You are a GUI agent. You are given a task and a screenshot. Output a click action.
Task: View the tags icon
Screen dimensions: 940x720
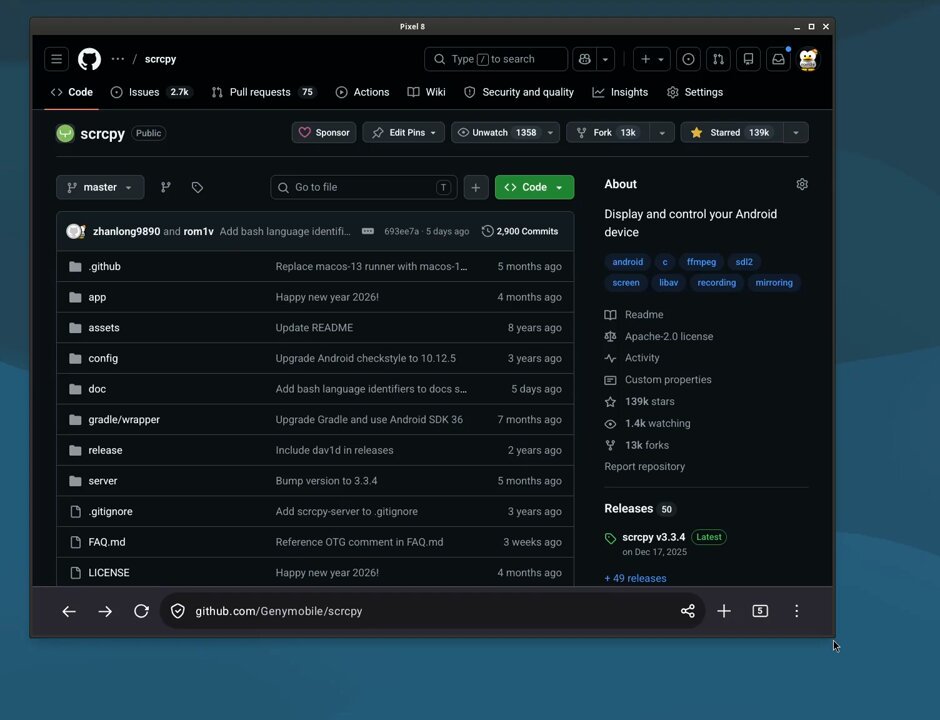click(197, 188)
